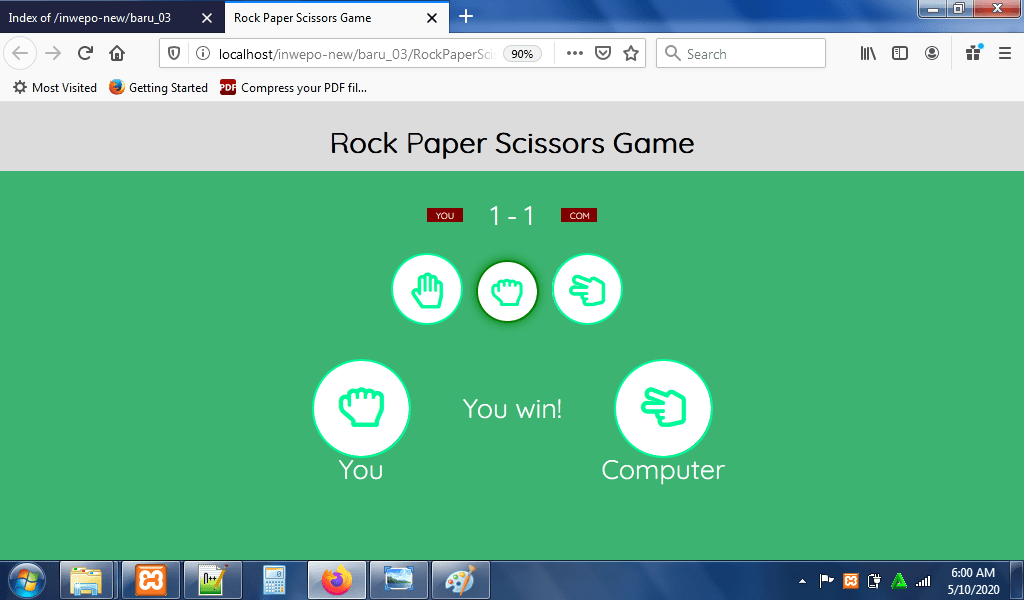Open the What's New gift icon
Screen dimensions: 1024x600
(x=974, y=53)
